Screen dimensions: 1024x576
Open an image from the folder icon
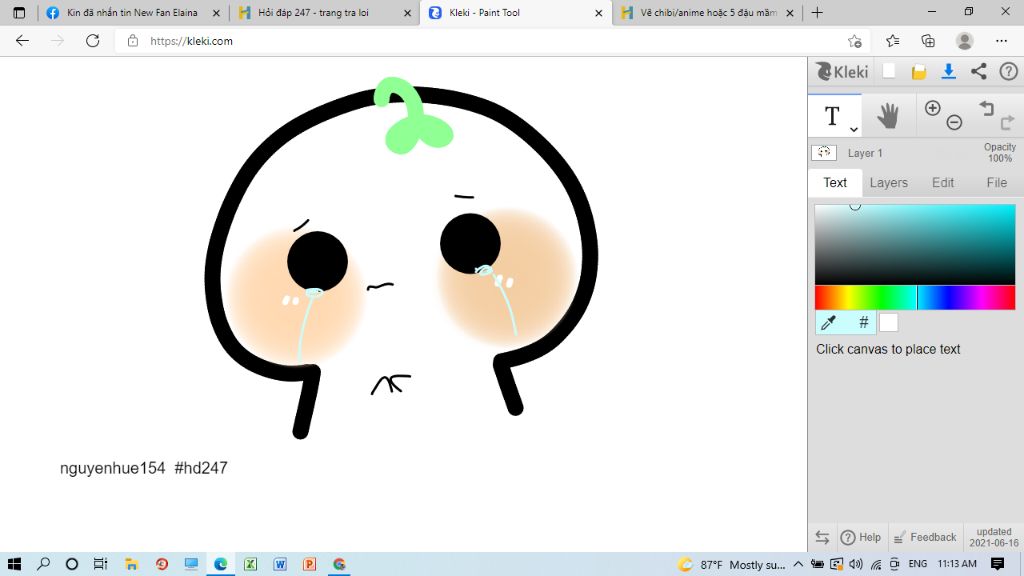(x=919, y=72)
